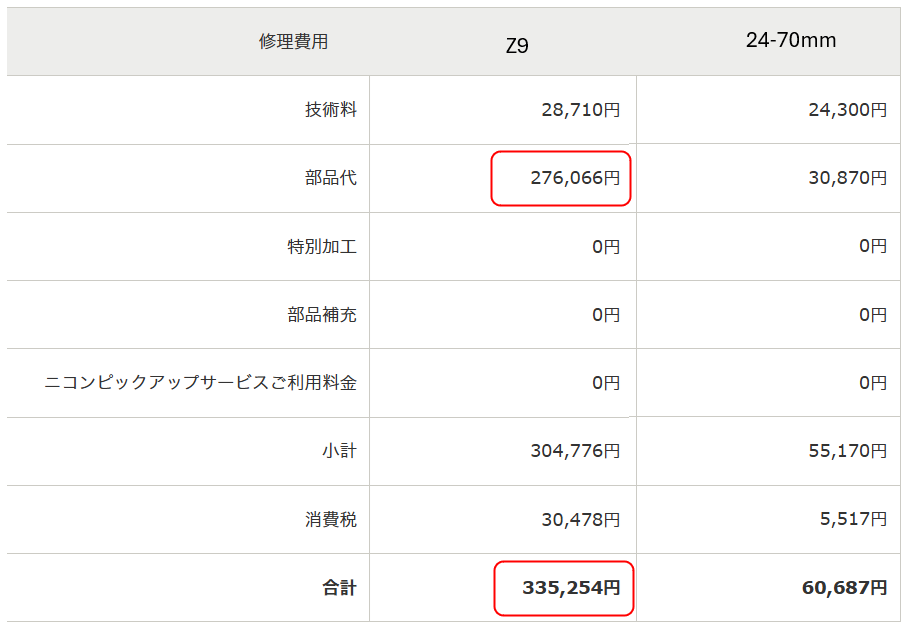Click the 304,776円 subtotal cell
901x628 pixels.
click(x=575, y=451)
